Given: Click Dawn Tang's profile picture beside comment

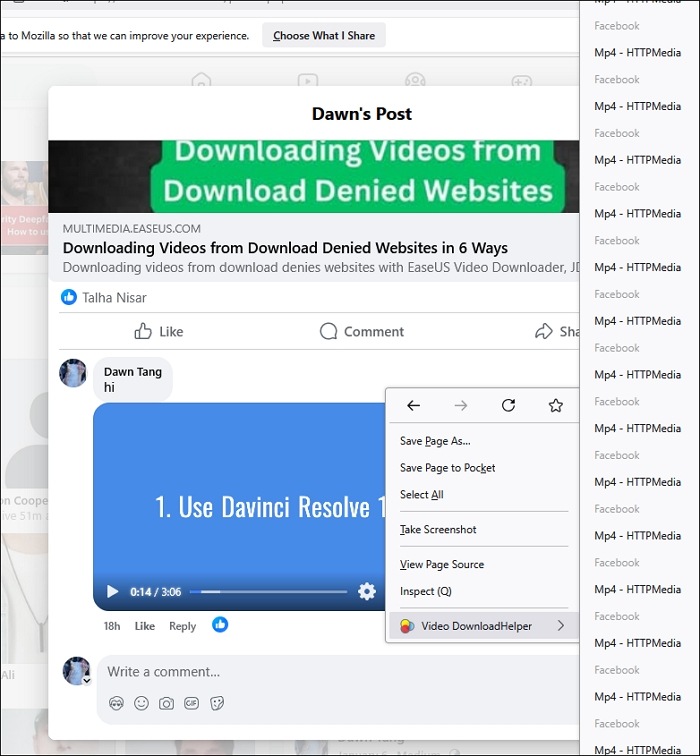Looking at the screenshot, I should [73, 373].
